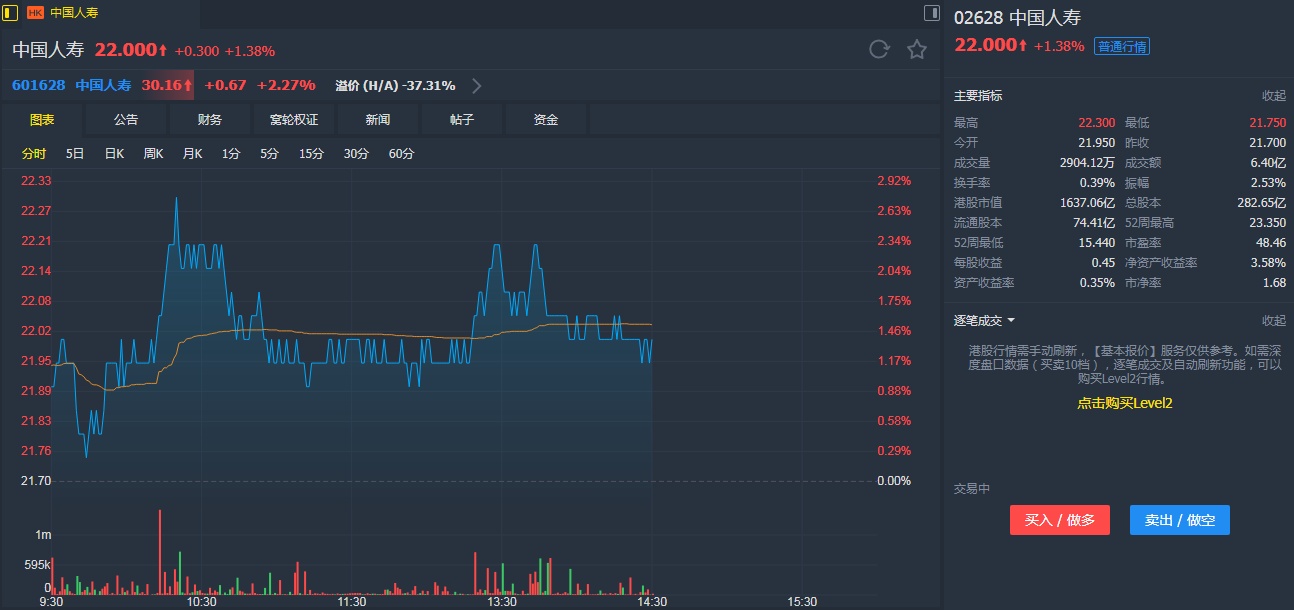Collapse the 主要指标 section
Viewport: 1294px width, 610px height.
(1273, 96)
